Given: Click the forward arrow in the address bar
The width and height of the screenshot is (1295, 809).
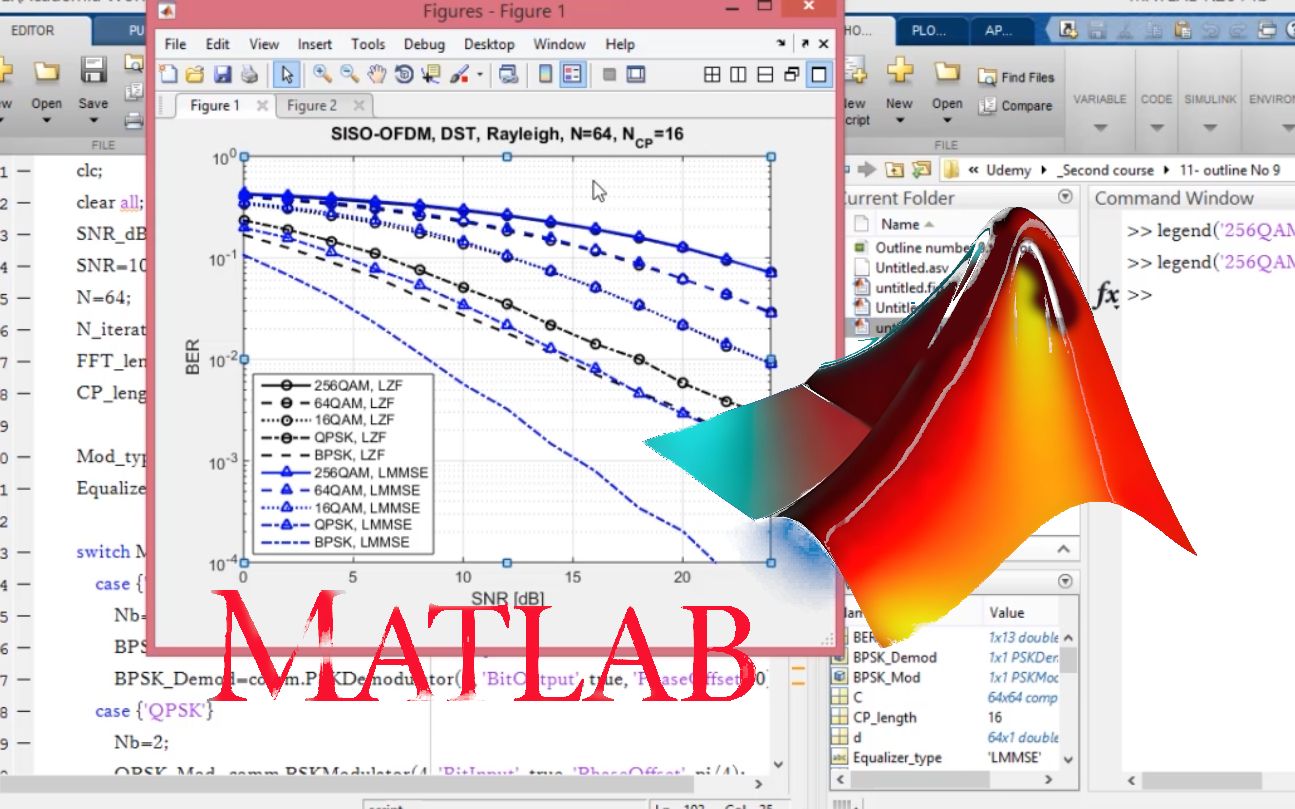Looking at the screenshot, I should 868,169.
